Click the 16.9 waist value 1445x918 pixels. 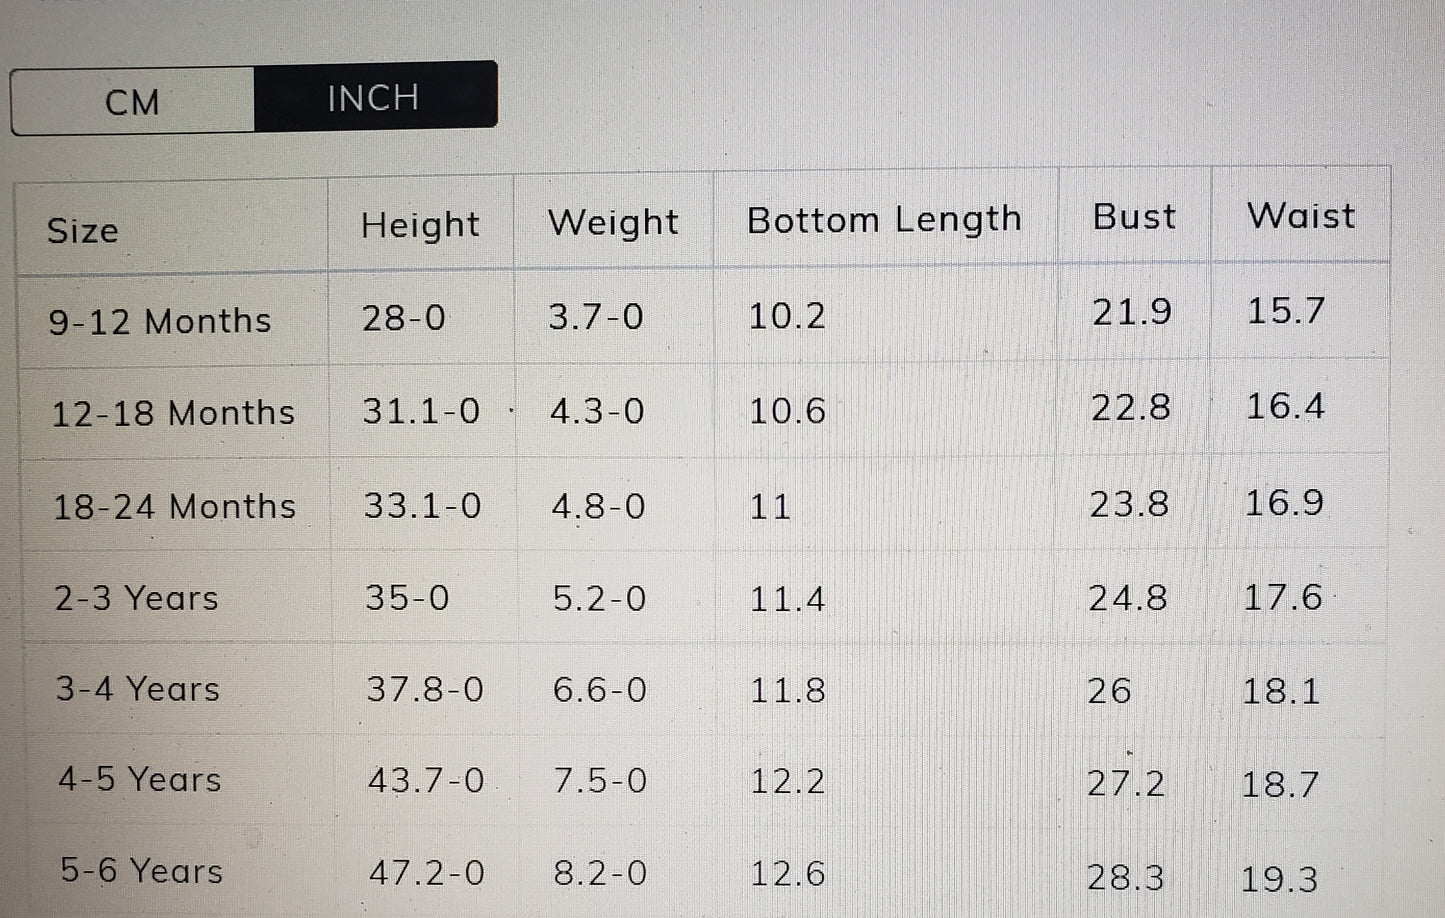coord(1284,502)
